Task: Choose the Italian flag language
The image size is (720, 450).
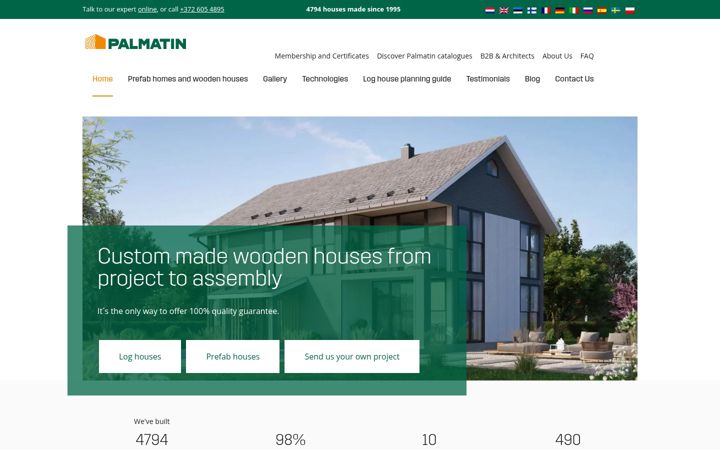Action: pos(574,10)
